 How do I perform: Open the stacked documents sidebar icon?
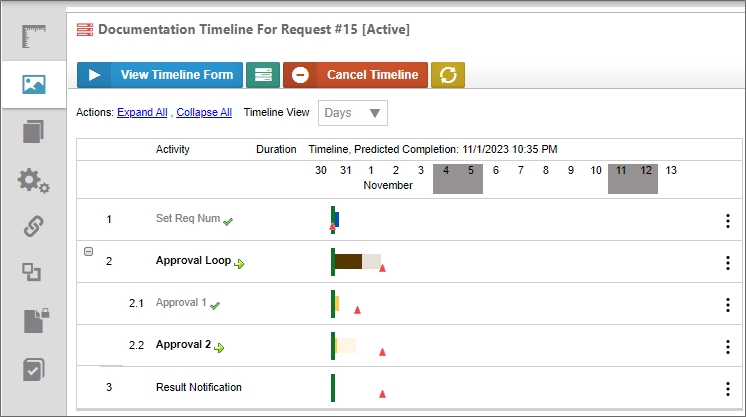(x=34, y=132)
